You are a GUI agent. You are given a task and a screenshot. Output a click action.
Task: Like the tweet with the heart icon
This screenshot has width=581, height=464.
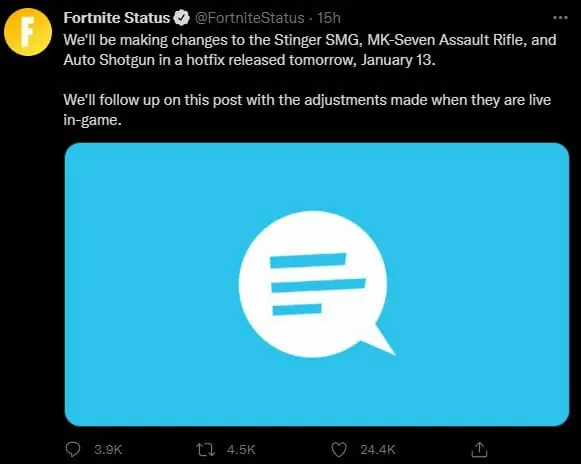pyautogui.click(x=338, y=450)
